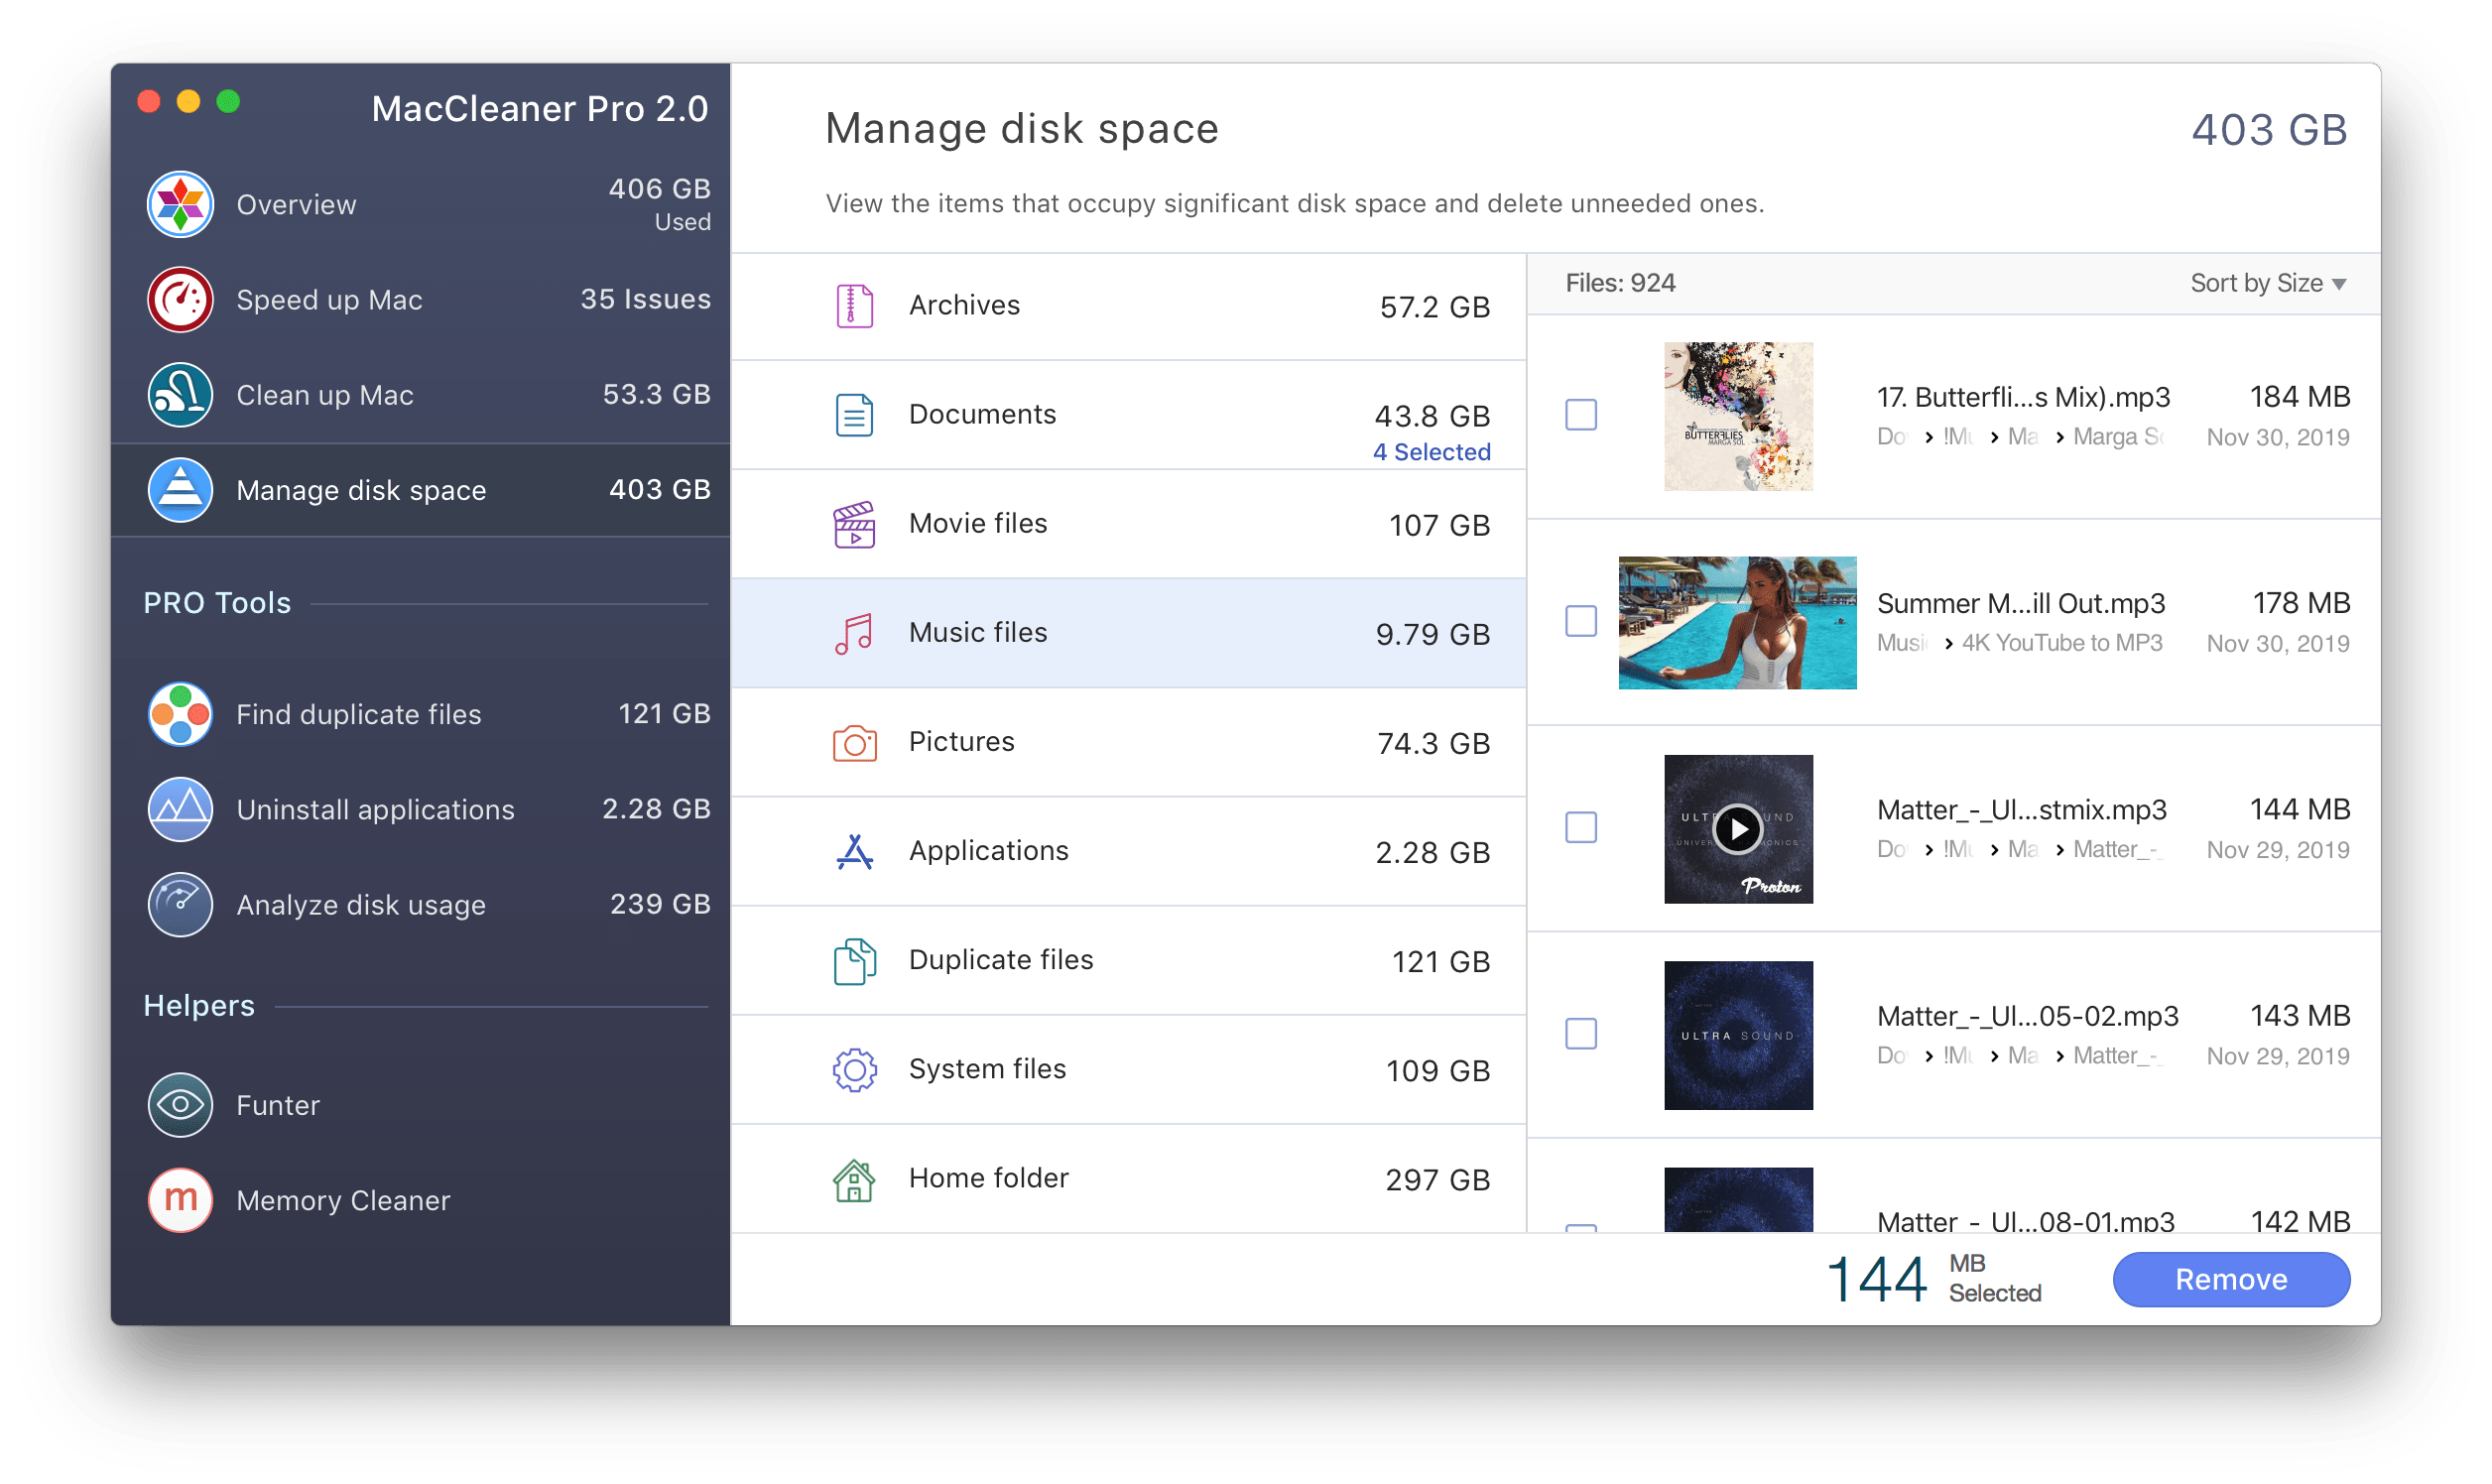This screenshot has width=2492, height=1484.
Task: Open Uninstall applications tool
Action: (420, 809)
